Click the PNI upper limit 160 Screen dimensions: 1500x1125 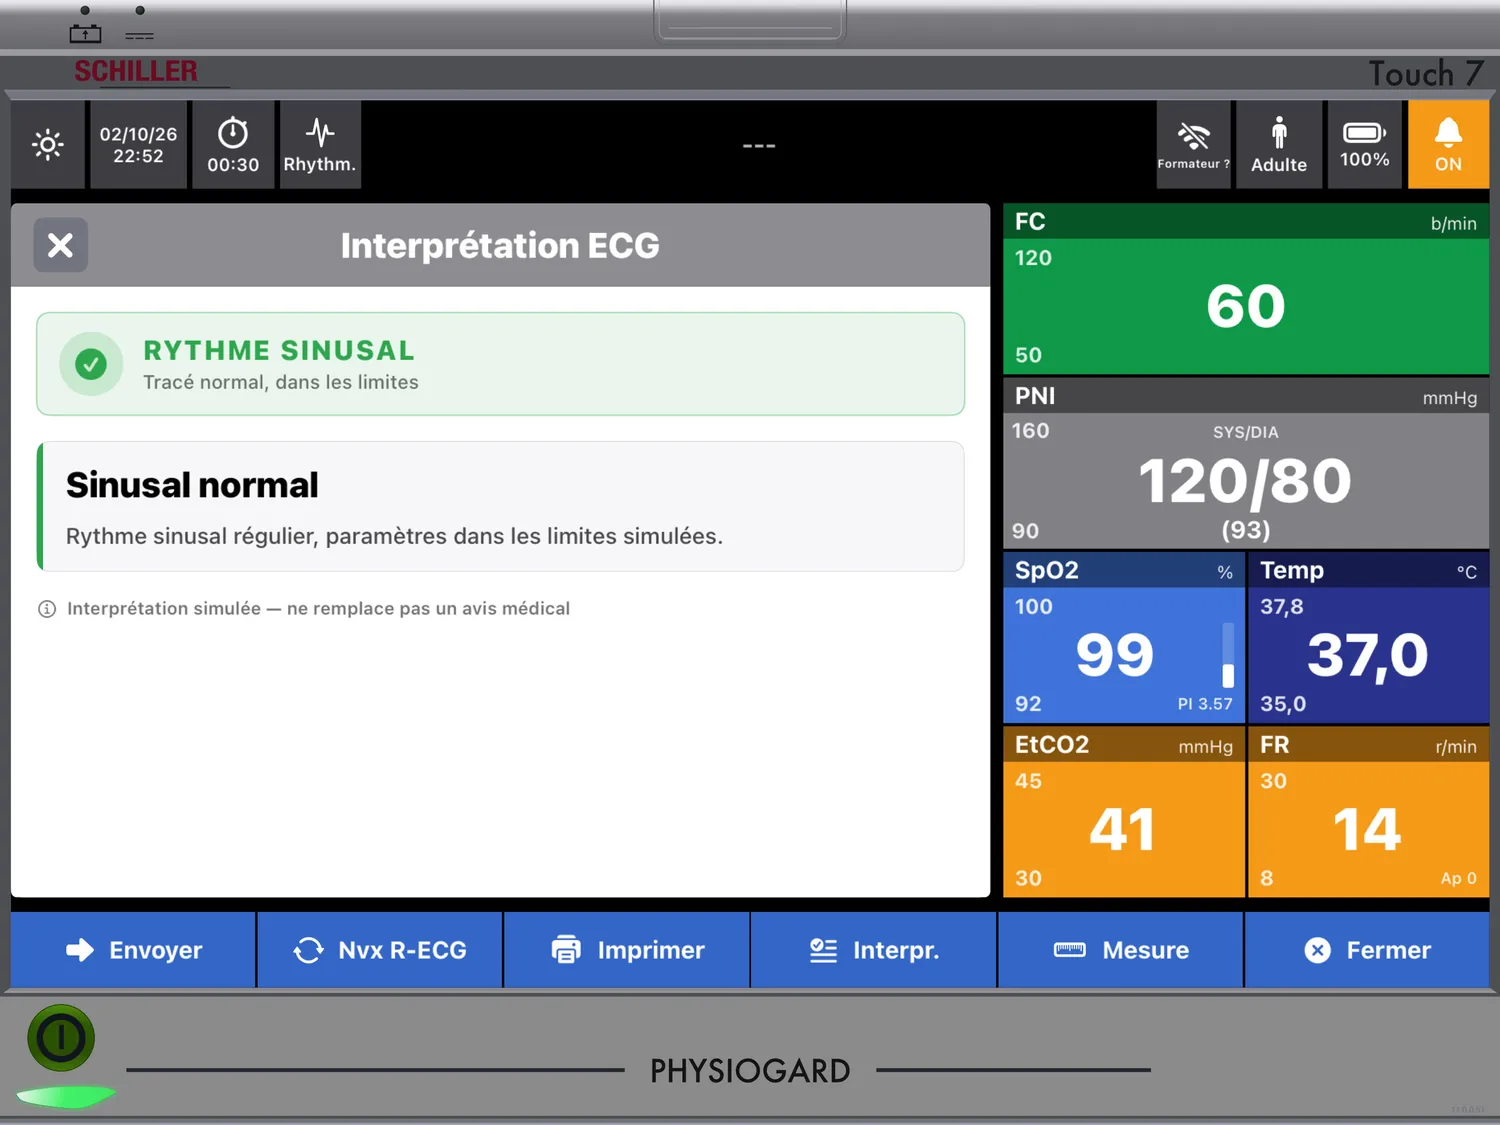coord(1030,431)
